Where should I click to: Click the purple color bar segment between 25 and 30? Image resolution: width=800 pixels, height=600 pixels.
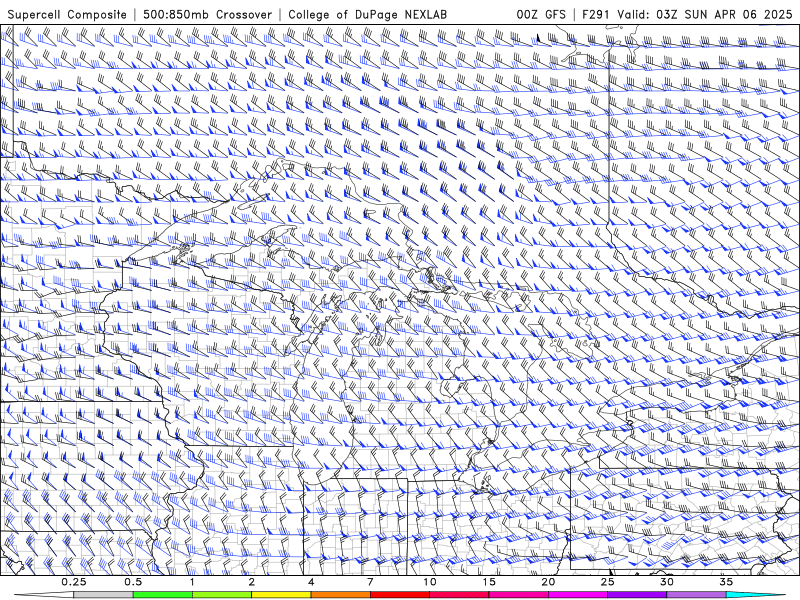tap(637, 595)
